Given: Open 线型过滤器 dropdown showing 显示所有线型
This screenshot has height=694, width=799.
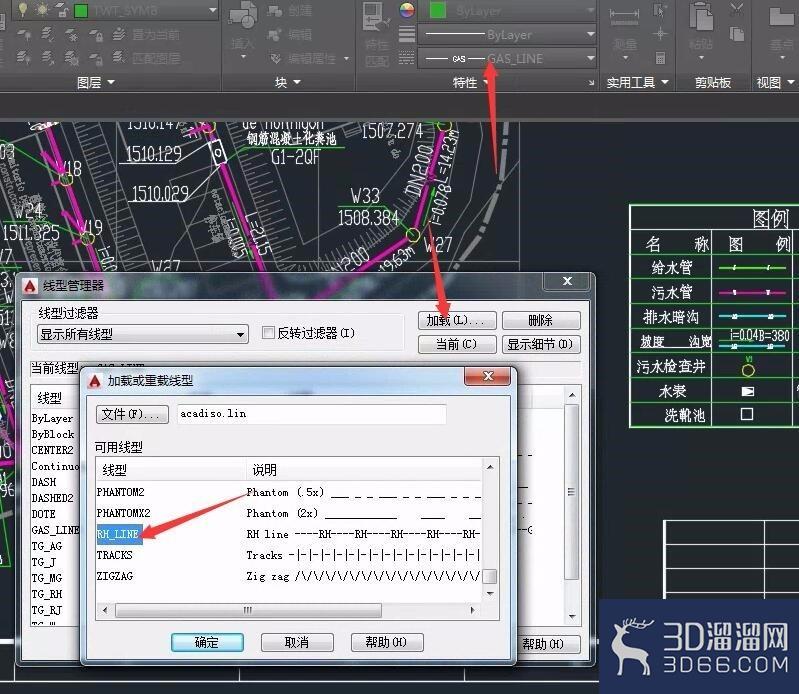Looking at the screenshot, I should pyautogui.click(x=143, y=334).
